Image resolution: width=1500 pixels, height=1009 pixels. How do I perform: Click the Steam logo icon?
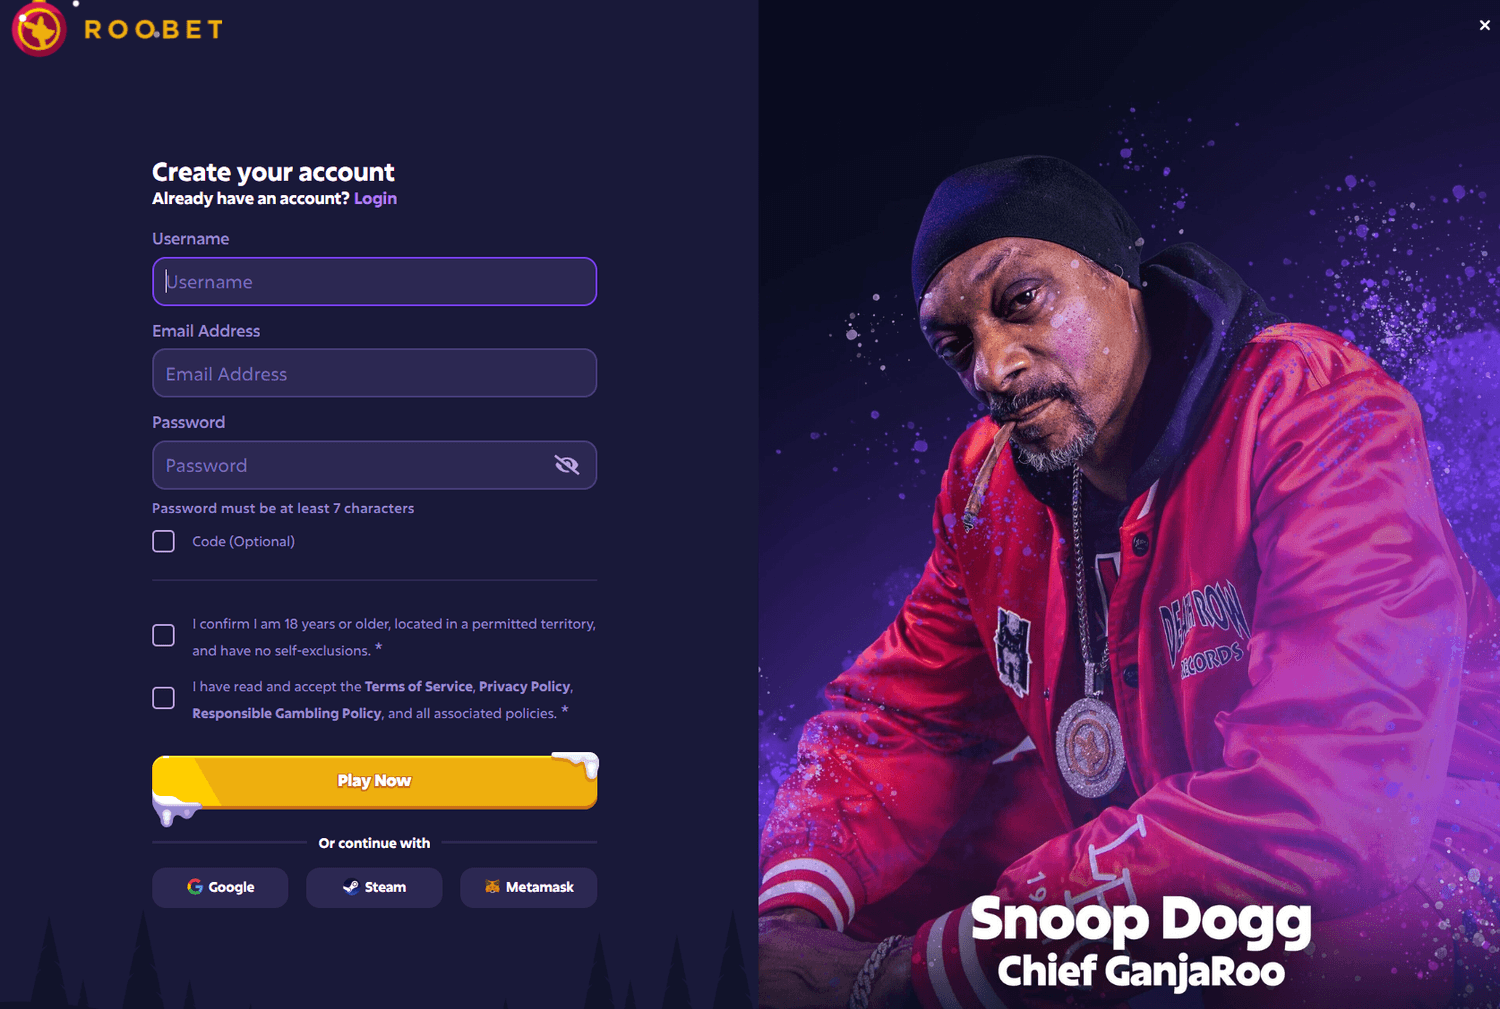[x=350, y=887]
